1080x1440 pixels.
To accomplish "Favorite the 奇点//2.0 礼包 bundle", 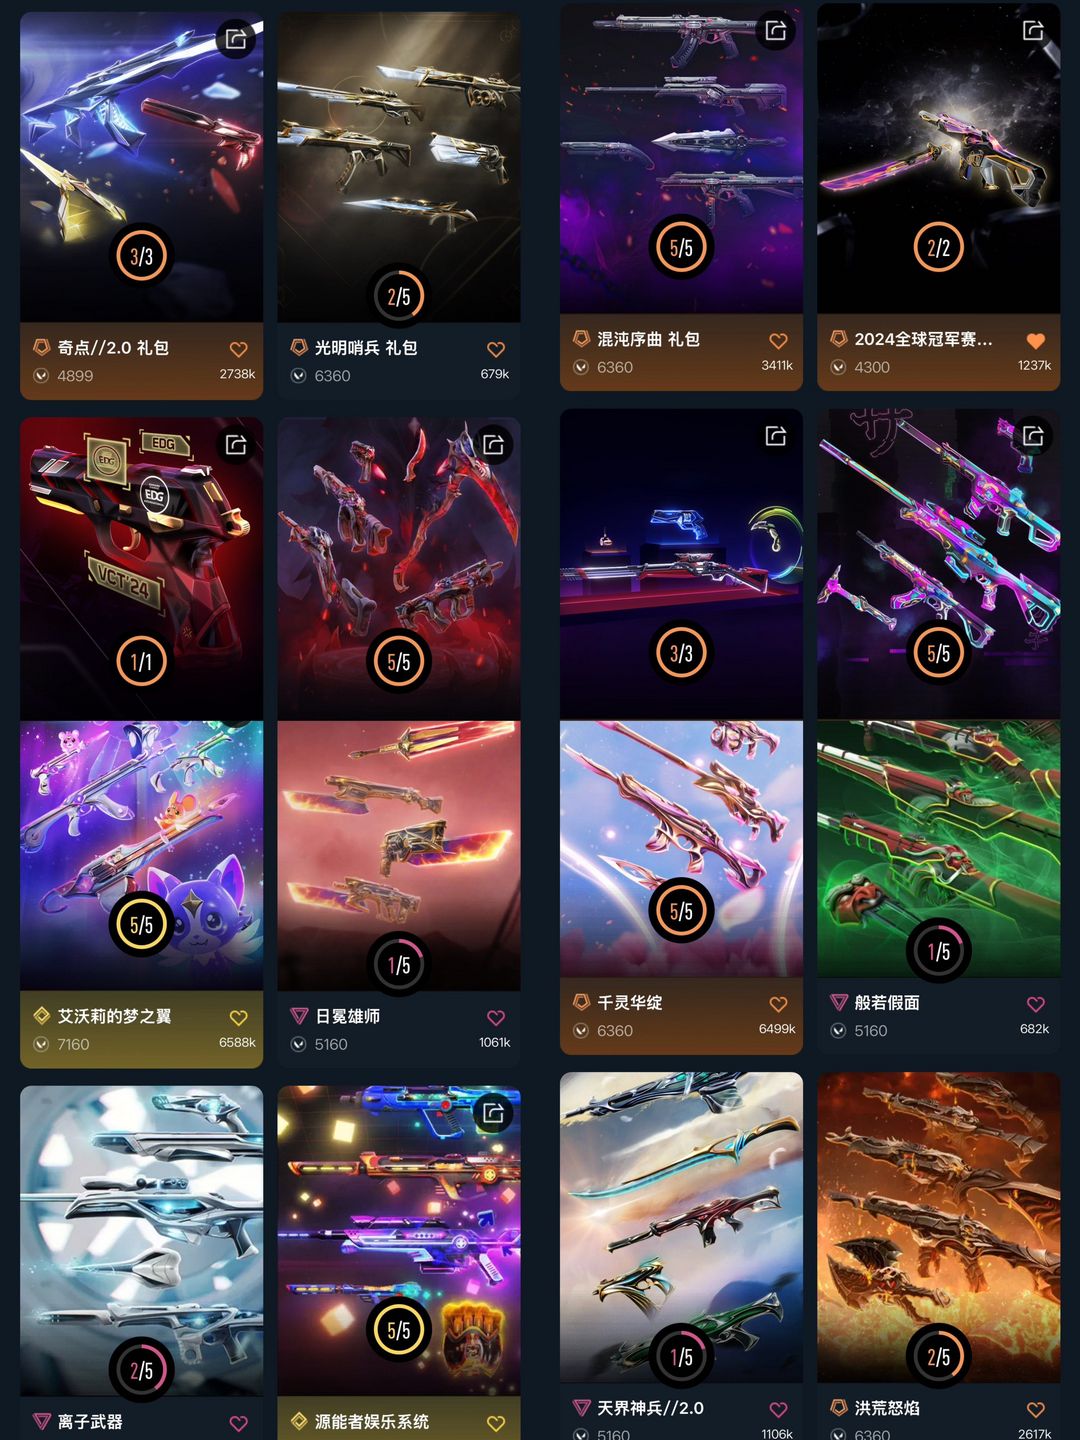I will pyautogui.click(x=239, y=349).
